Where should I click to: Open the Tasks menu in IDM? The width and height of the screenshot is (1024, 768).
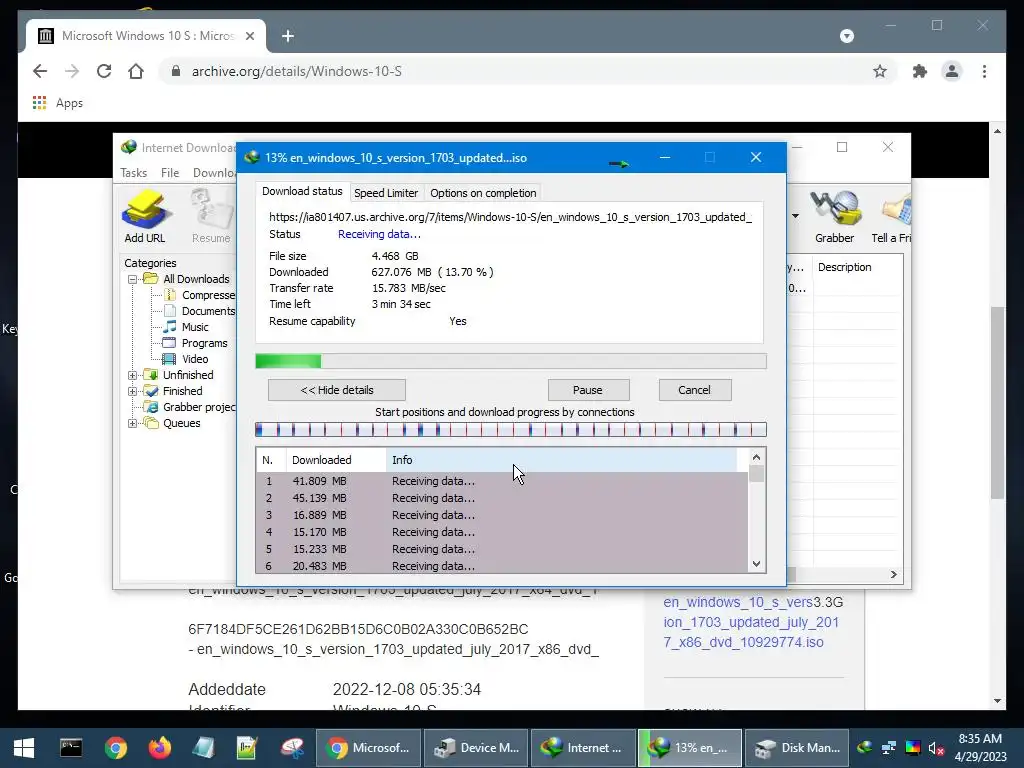133,172
